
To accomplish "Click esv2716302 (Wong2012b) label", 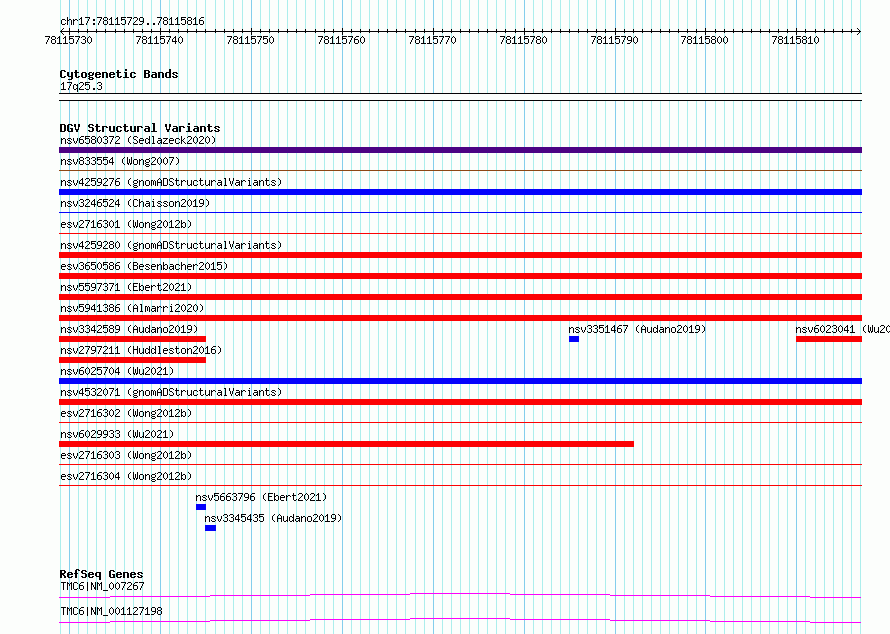I will tap(126, 413).
